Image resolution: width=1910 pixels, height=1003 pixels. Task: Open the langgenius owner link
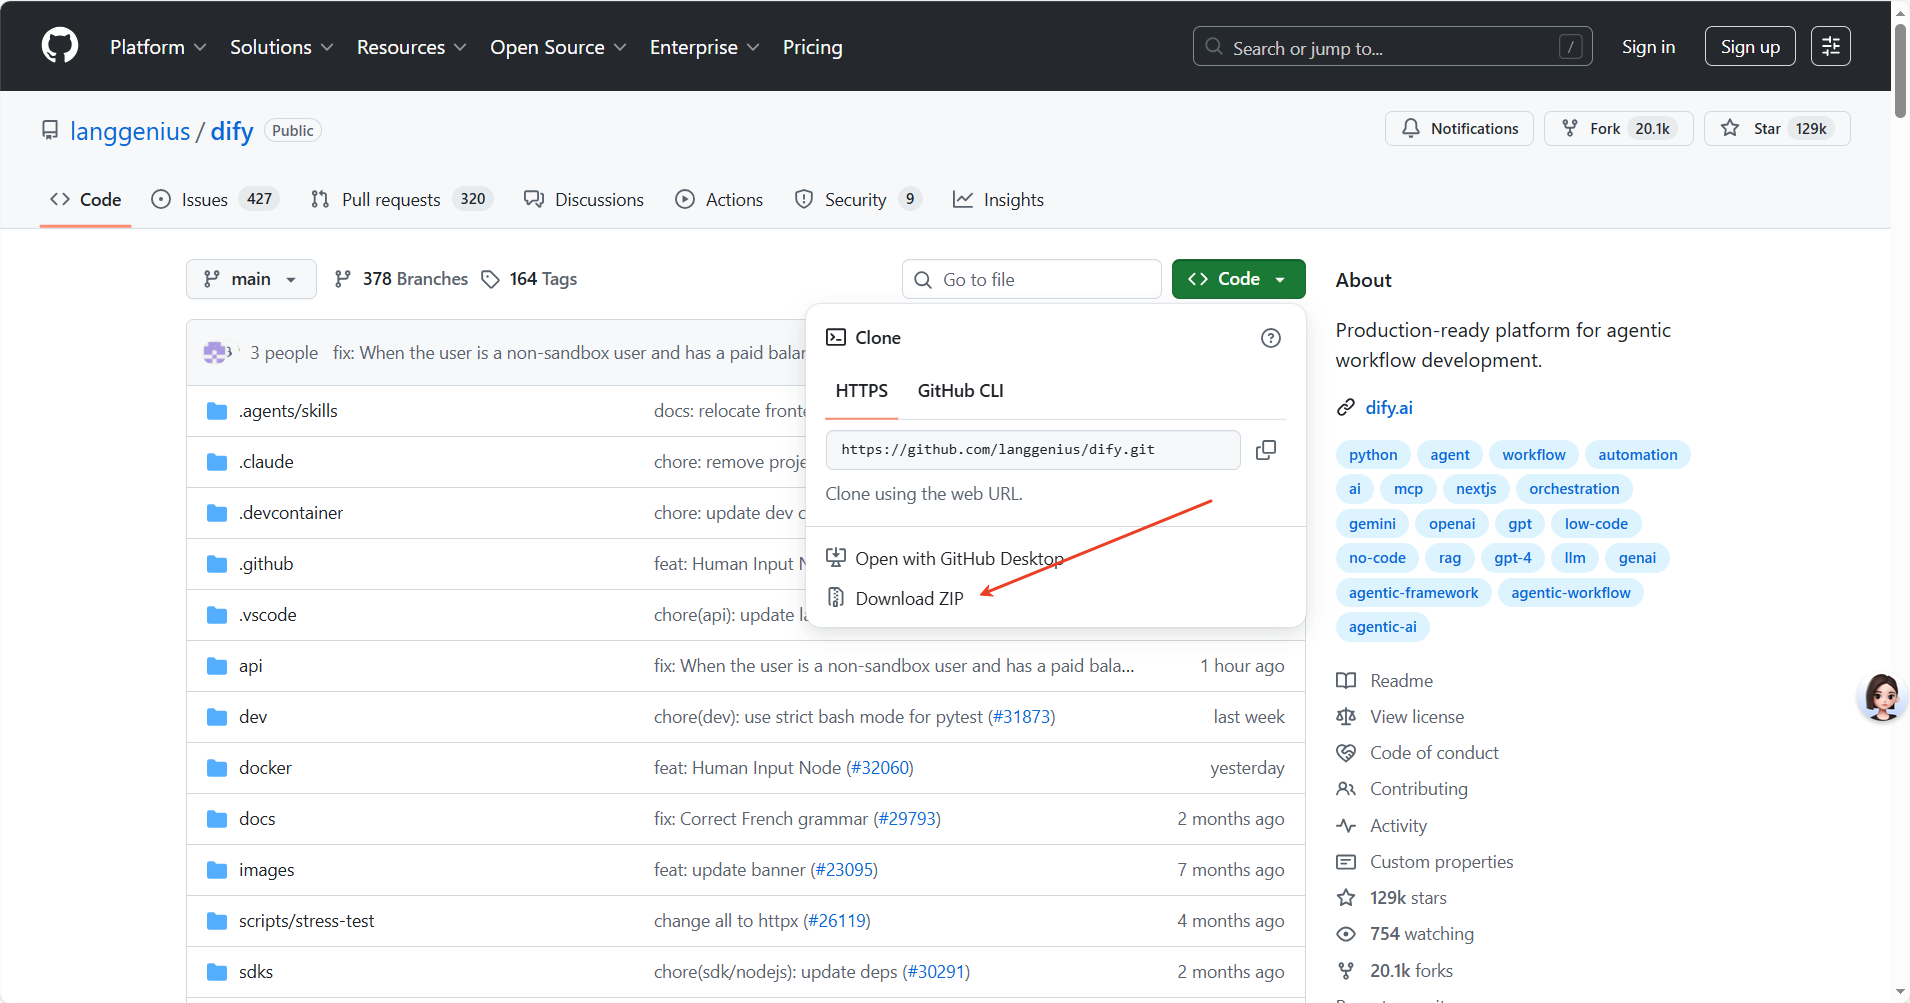(130, 131)
